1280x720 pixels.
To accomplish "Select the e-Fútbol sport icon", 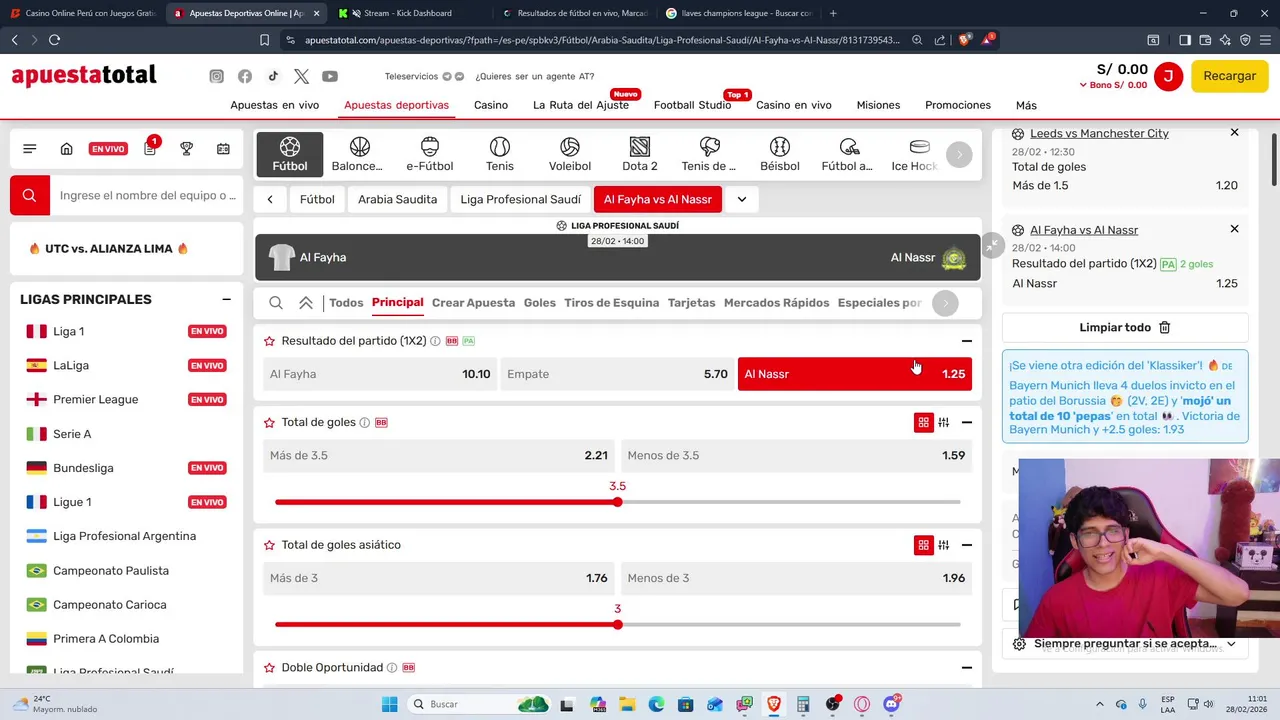I will pos(430,154).
